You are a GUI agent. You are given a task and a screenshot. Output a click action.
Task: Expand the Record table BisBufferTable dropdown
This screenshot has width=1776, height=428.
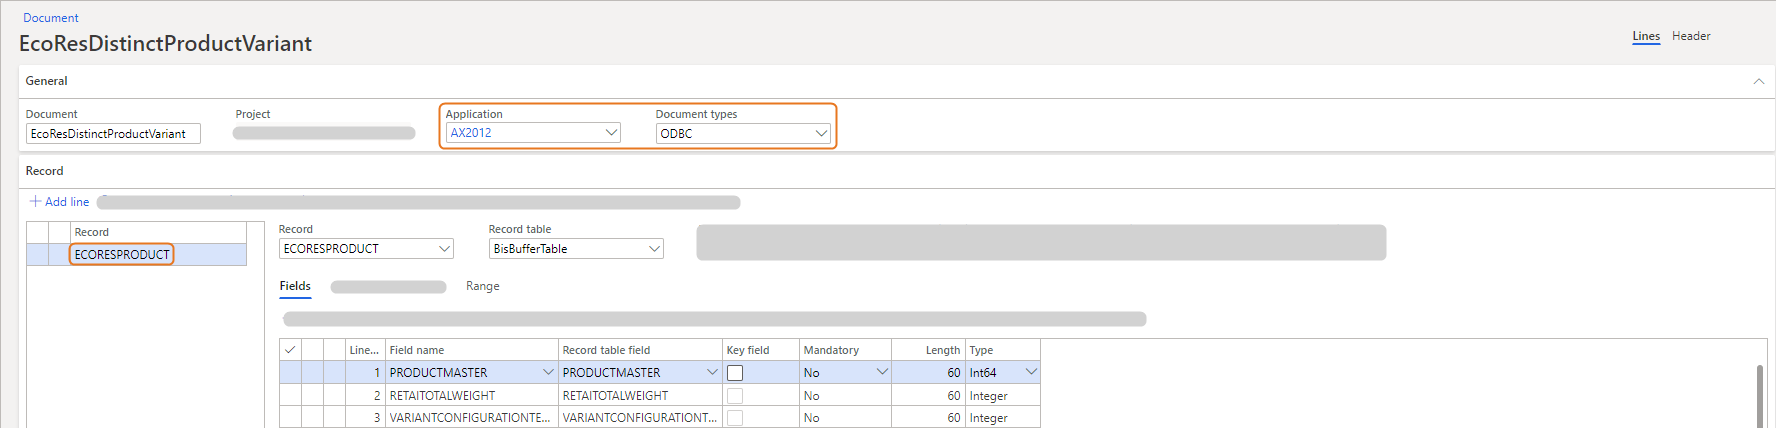(655, 249)
